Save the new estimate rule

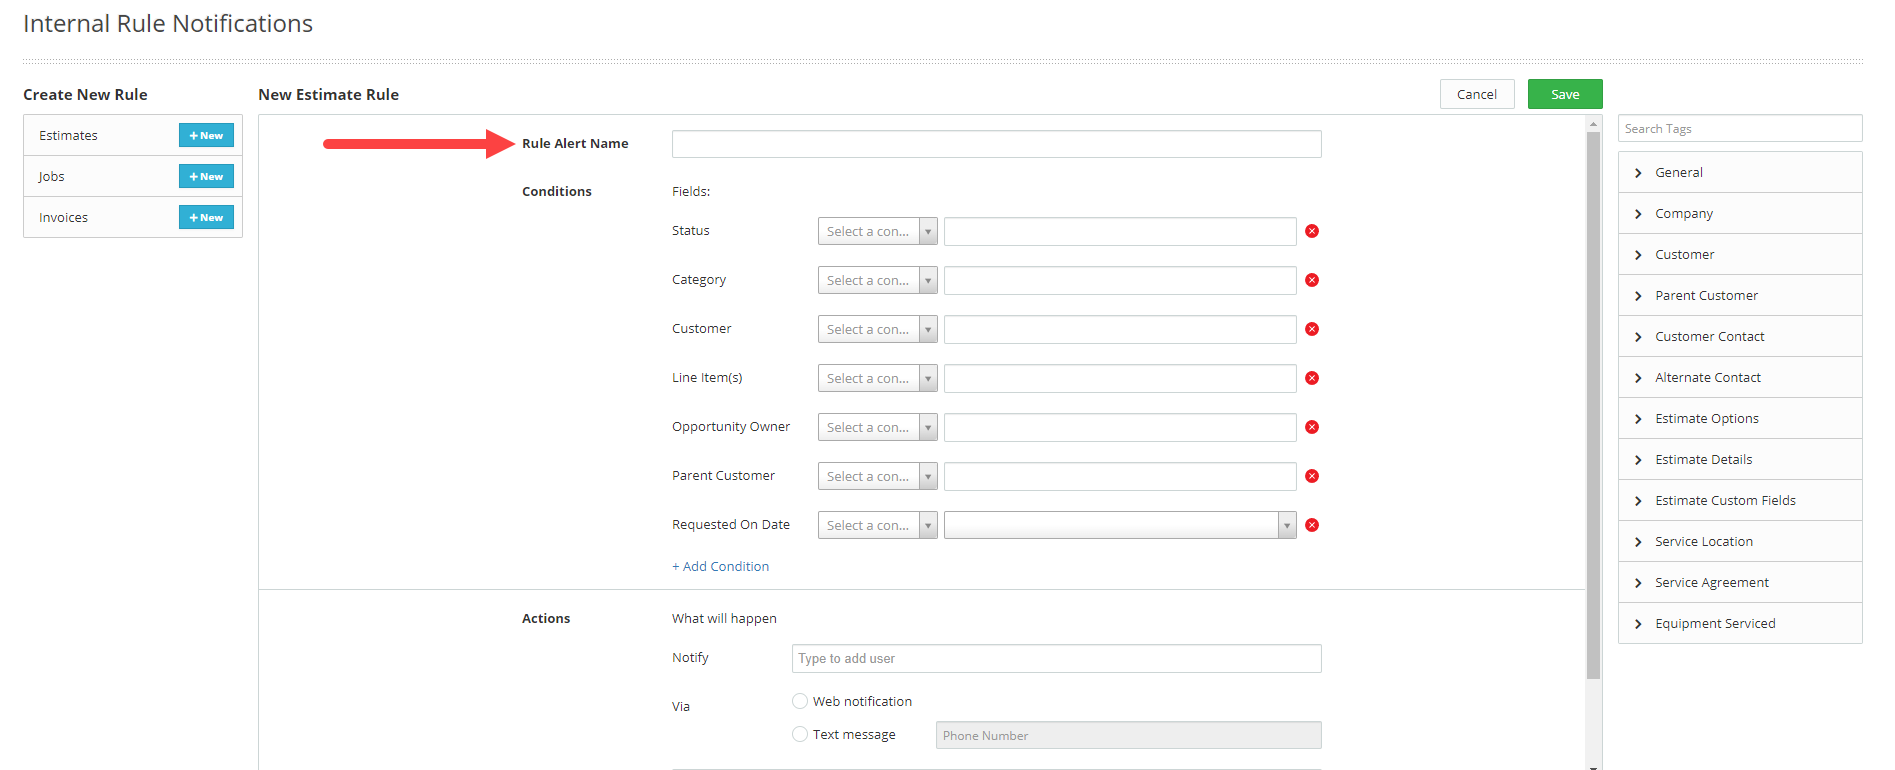pos(1564,94)
